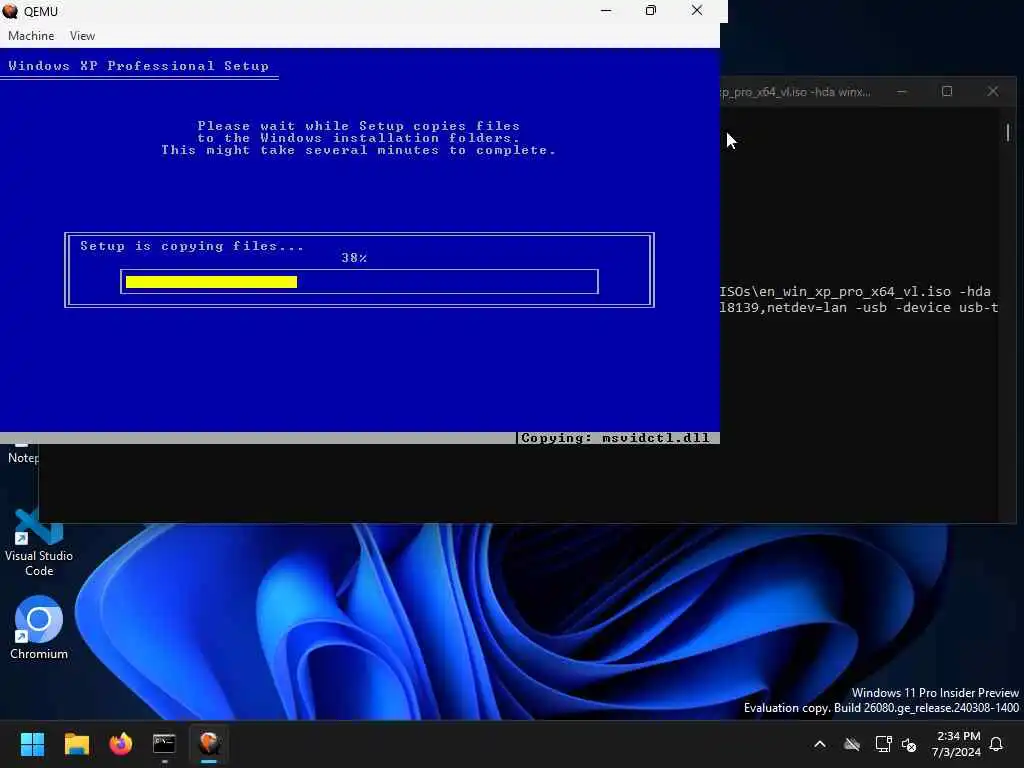Minimize the QEMU window
The width and height of the screenshot is (1024, 768).
[606, 10]
